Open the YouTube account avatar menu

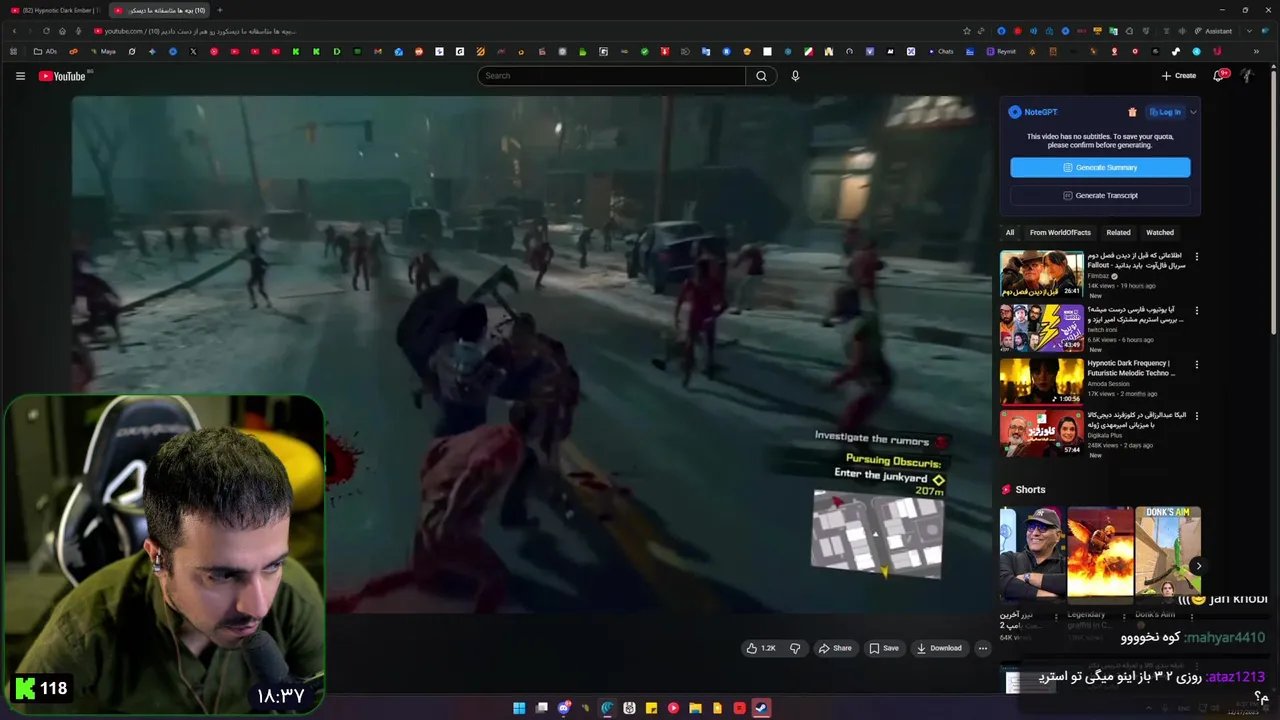tap(1247, 76)
